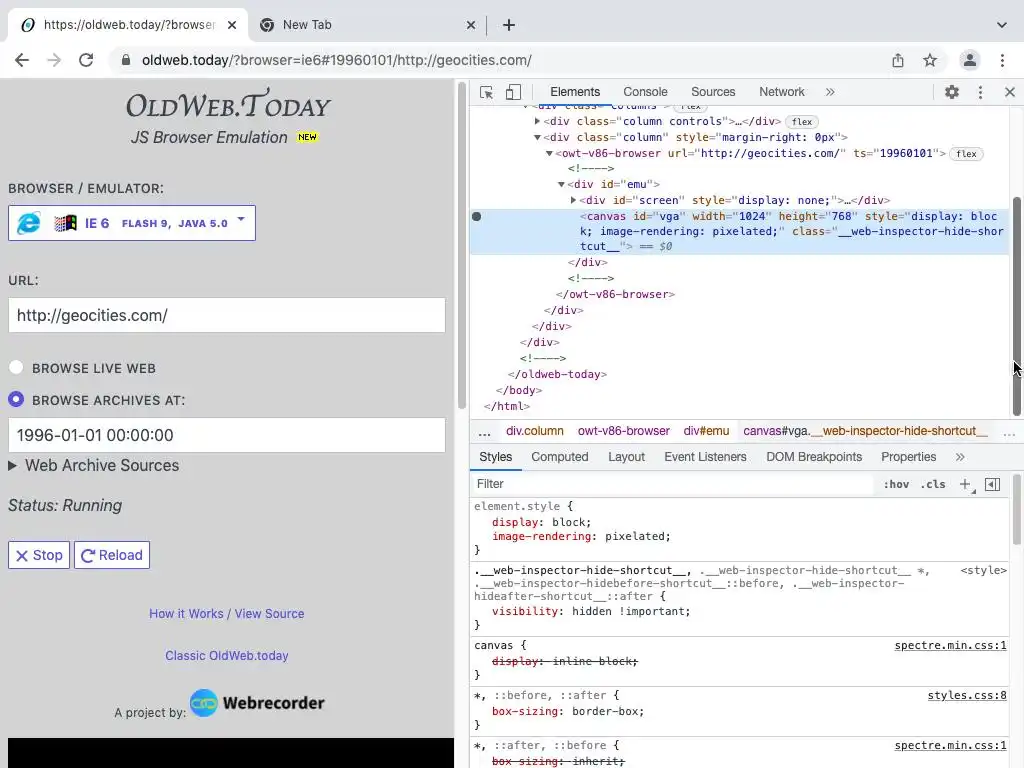Expand the div class column controls node
The height and width of the screenshot is (768, 1024).
537,121
